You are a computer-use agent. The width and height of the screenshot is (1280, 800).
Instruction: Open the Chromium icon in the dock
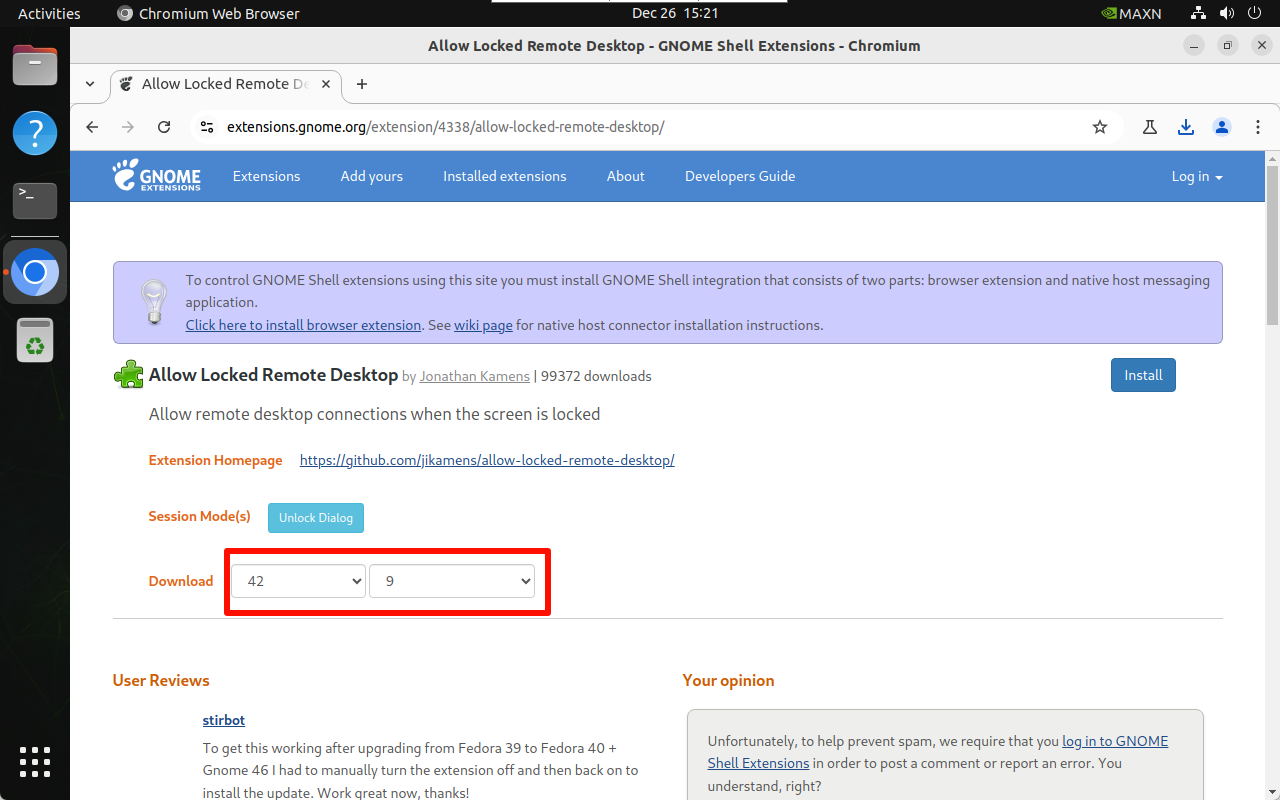pyautogui.click(x=35, y=272)
